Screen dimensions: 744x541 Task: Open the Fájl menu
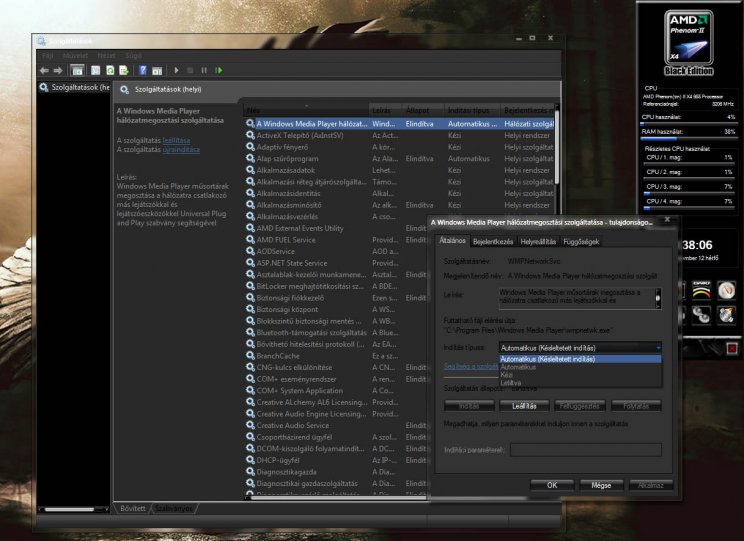[47, 56]
